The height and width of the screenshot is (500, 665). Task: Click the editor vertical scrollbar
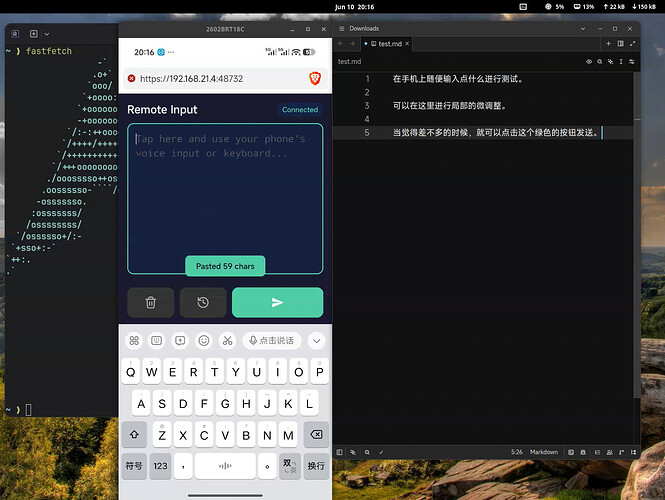point(637,235)
